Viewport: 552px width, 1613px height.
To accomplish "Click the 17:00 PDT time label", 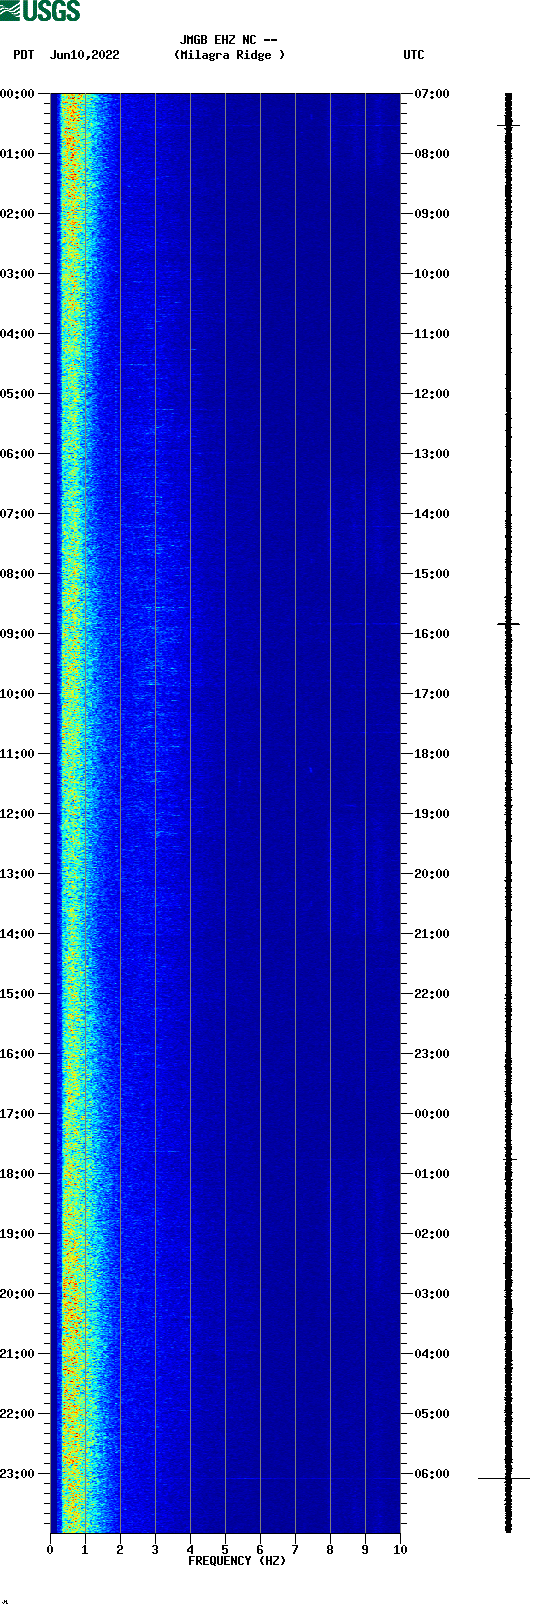I will click(18, 1114).
